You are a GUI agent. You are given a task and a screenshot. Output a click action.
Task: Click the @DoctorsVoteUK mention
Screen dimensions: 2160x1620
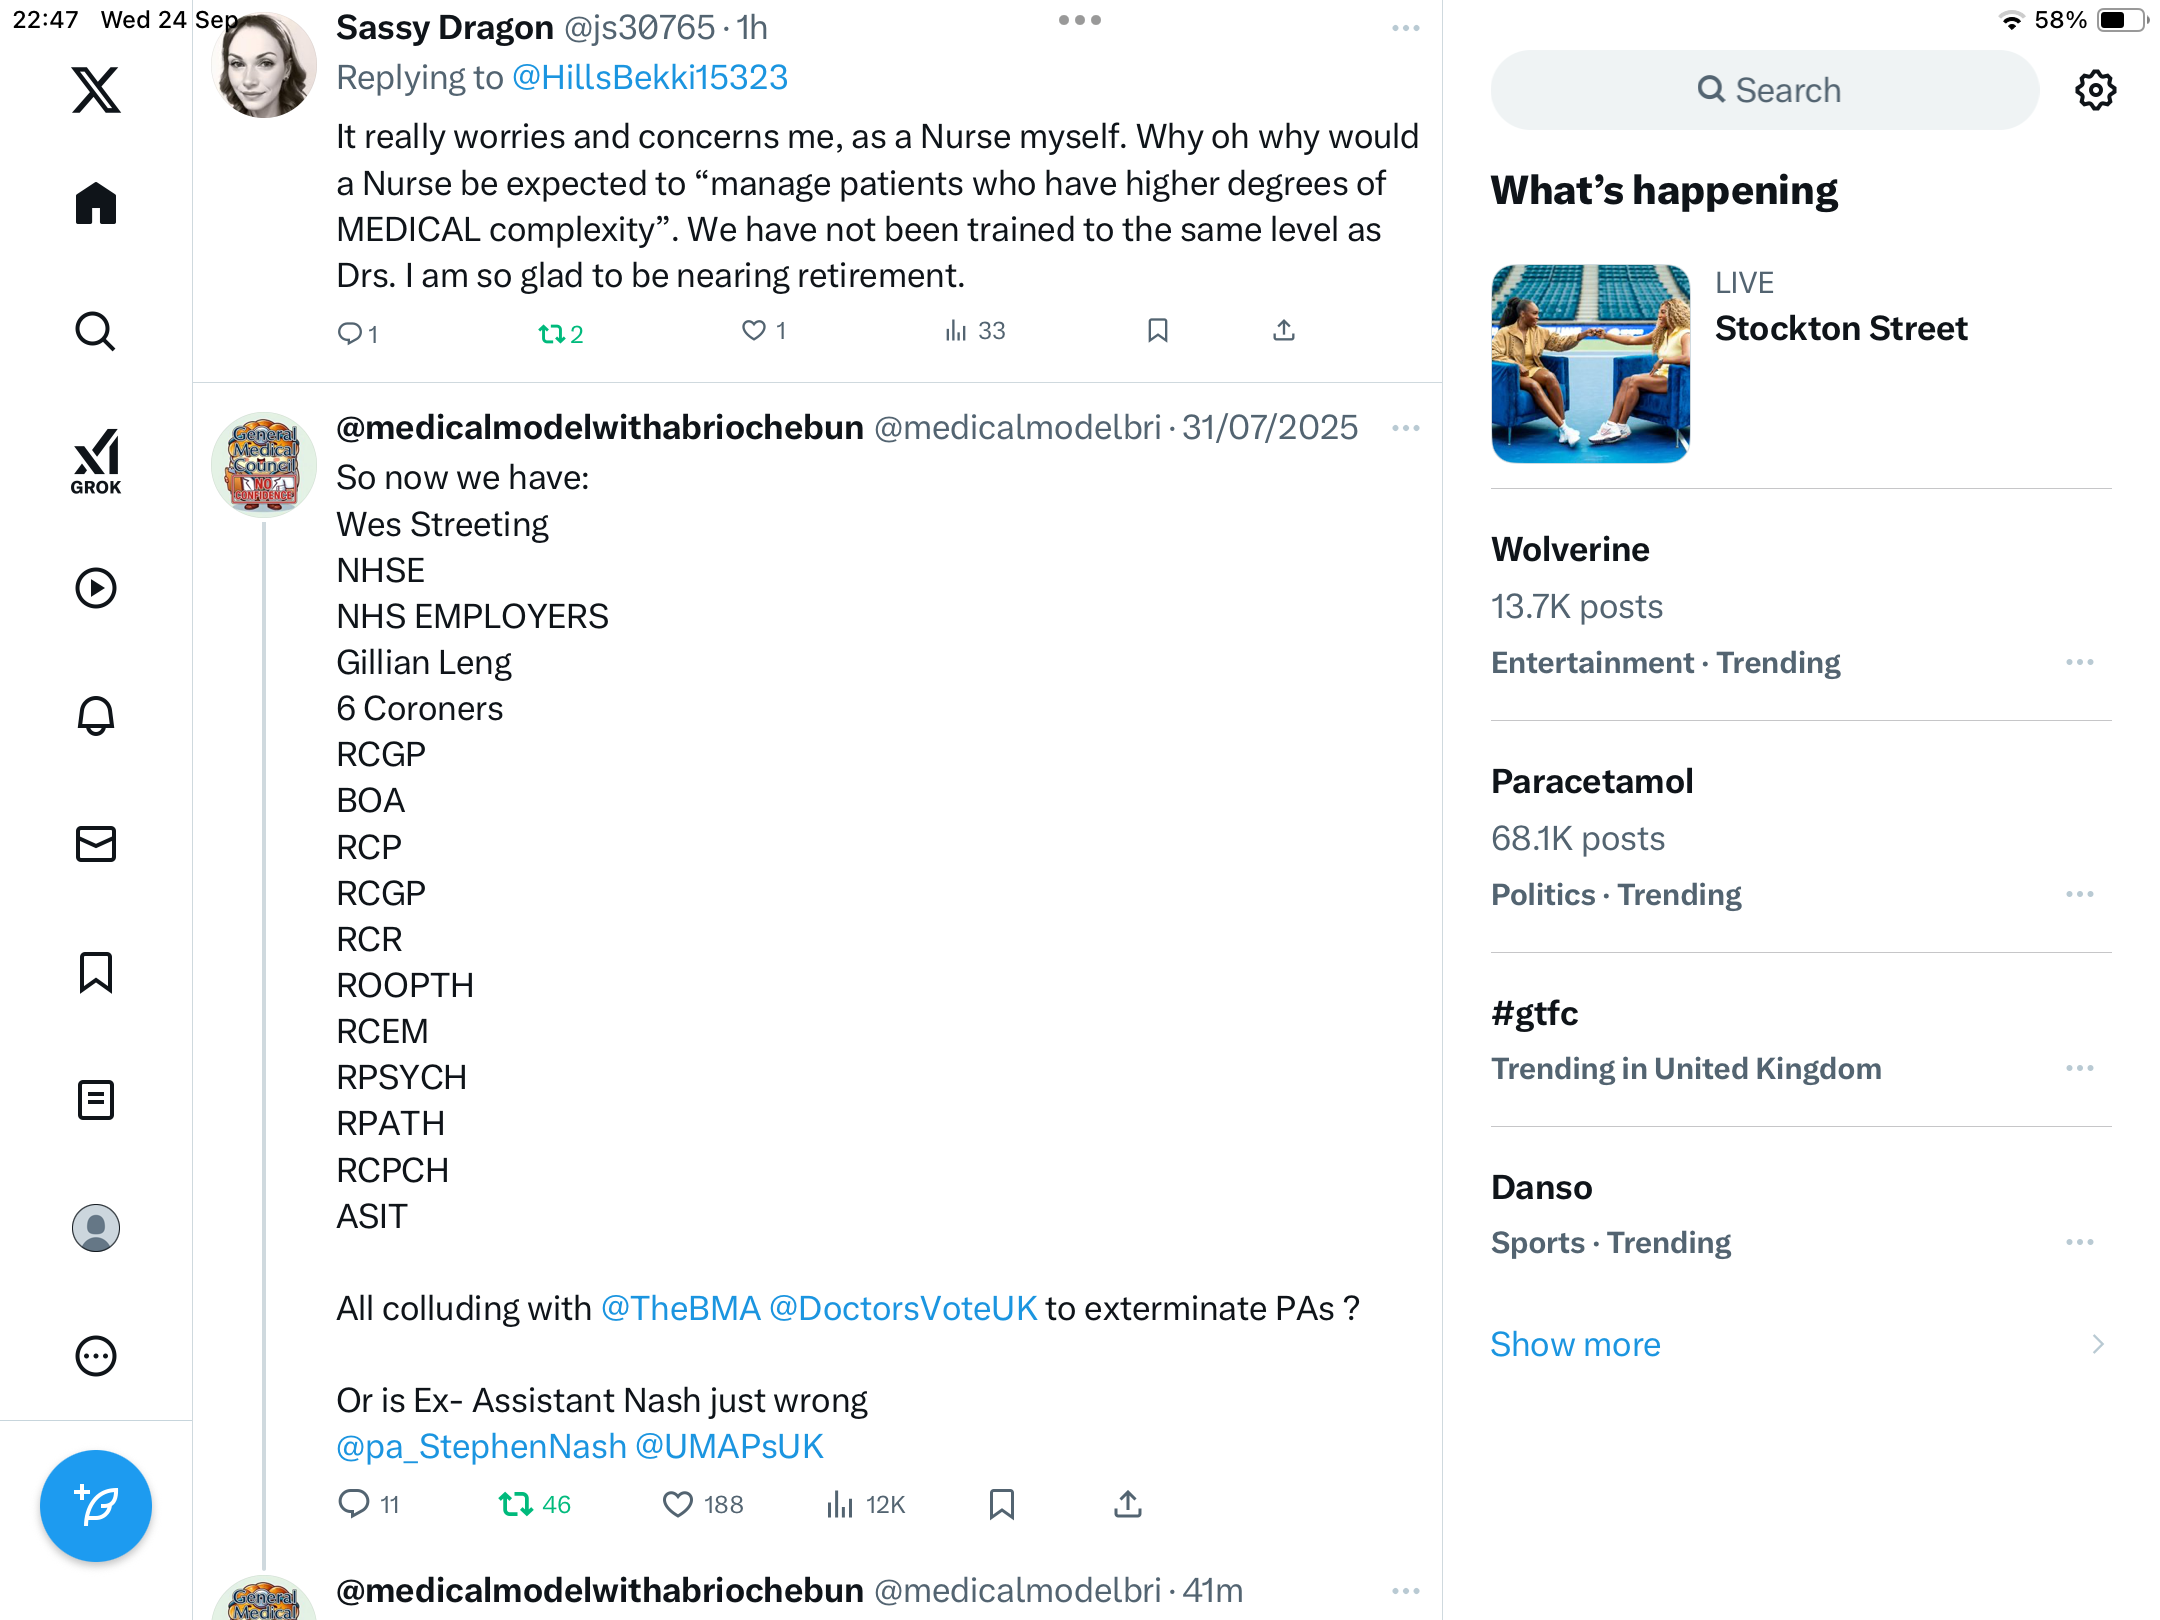pos(903,1308)
